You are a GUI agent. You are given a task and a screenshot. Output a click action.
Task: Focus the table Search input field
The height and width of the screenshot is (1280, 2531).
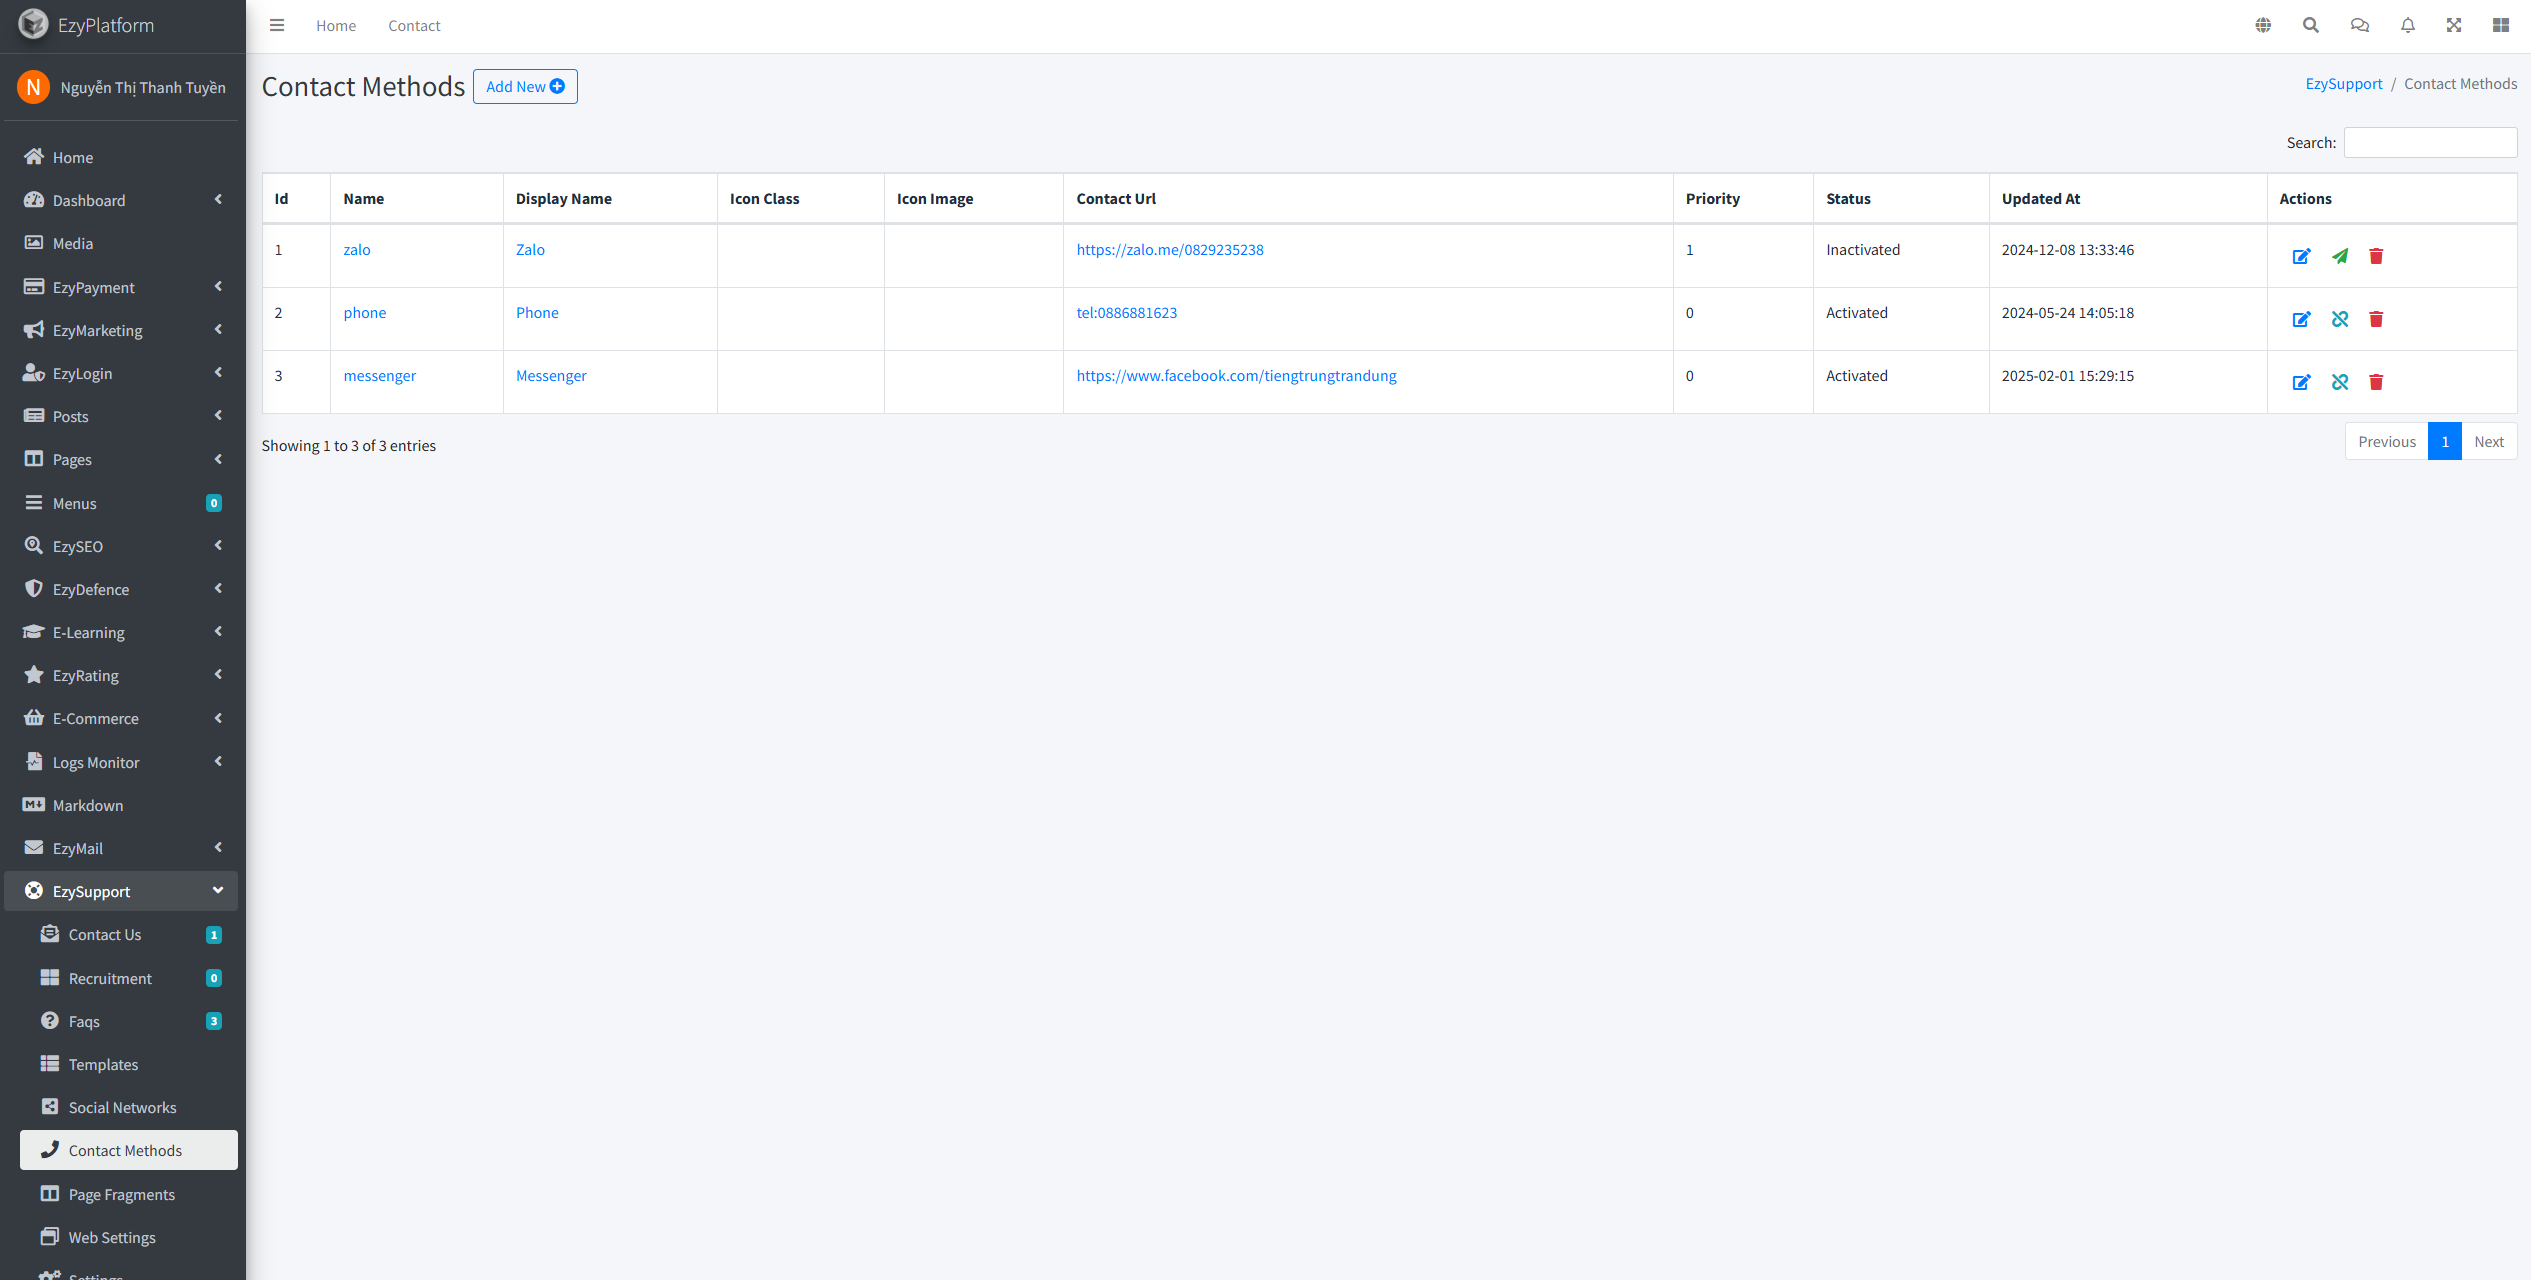tap(2429, 142)
